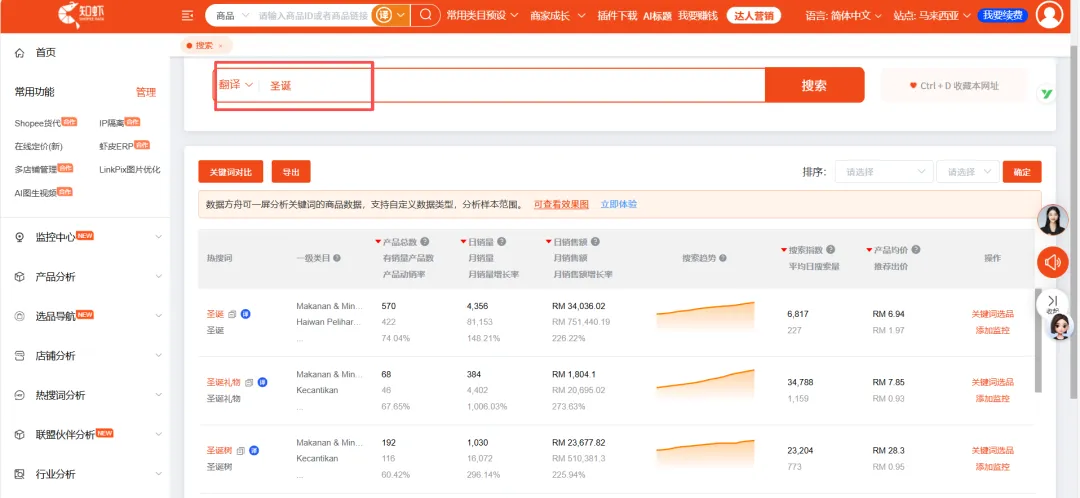The height and width of the screenshot is (498, 1080).
Task: Open second 请选择 sort order dropdown
Action: click(968, 172)
